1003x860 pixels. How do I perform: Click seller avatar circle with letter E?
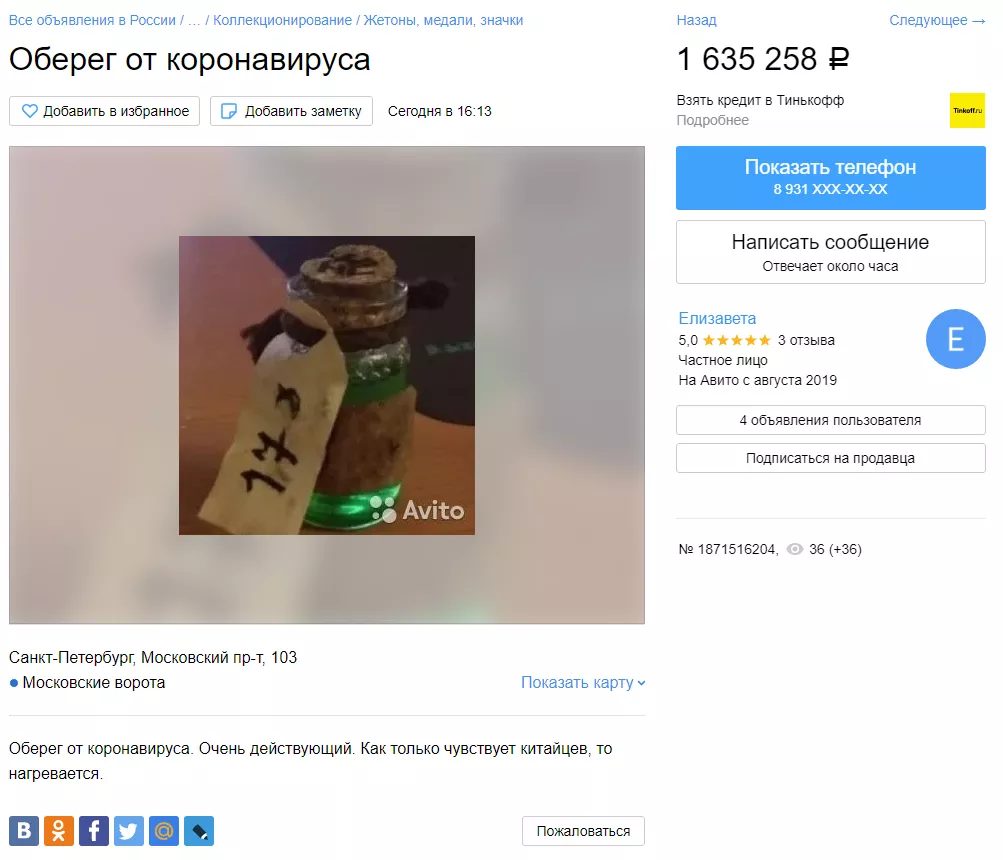(x=956, y=339)
